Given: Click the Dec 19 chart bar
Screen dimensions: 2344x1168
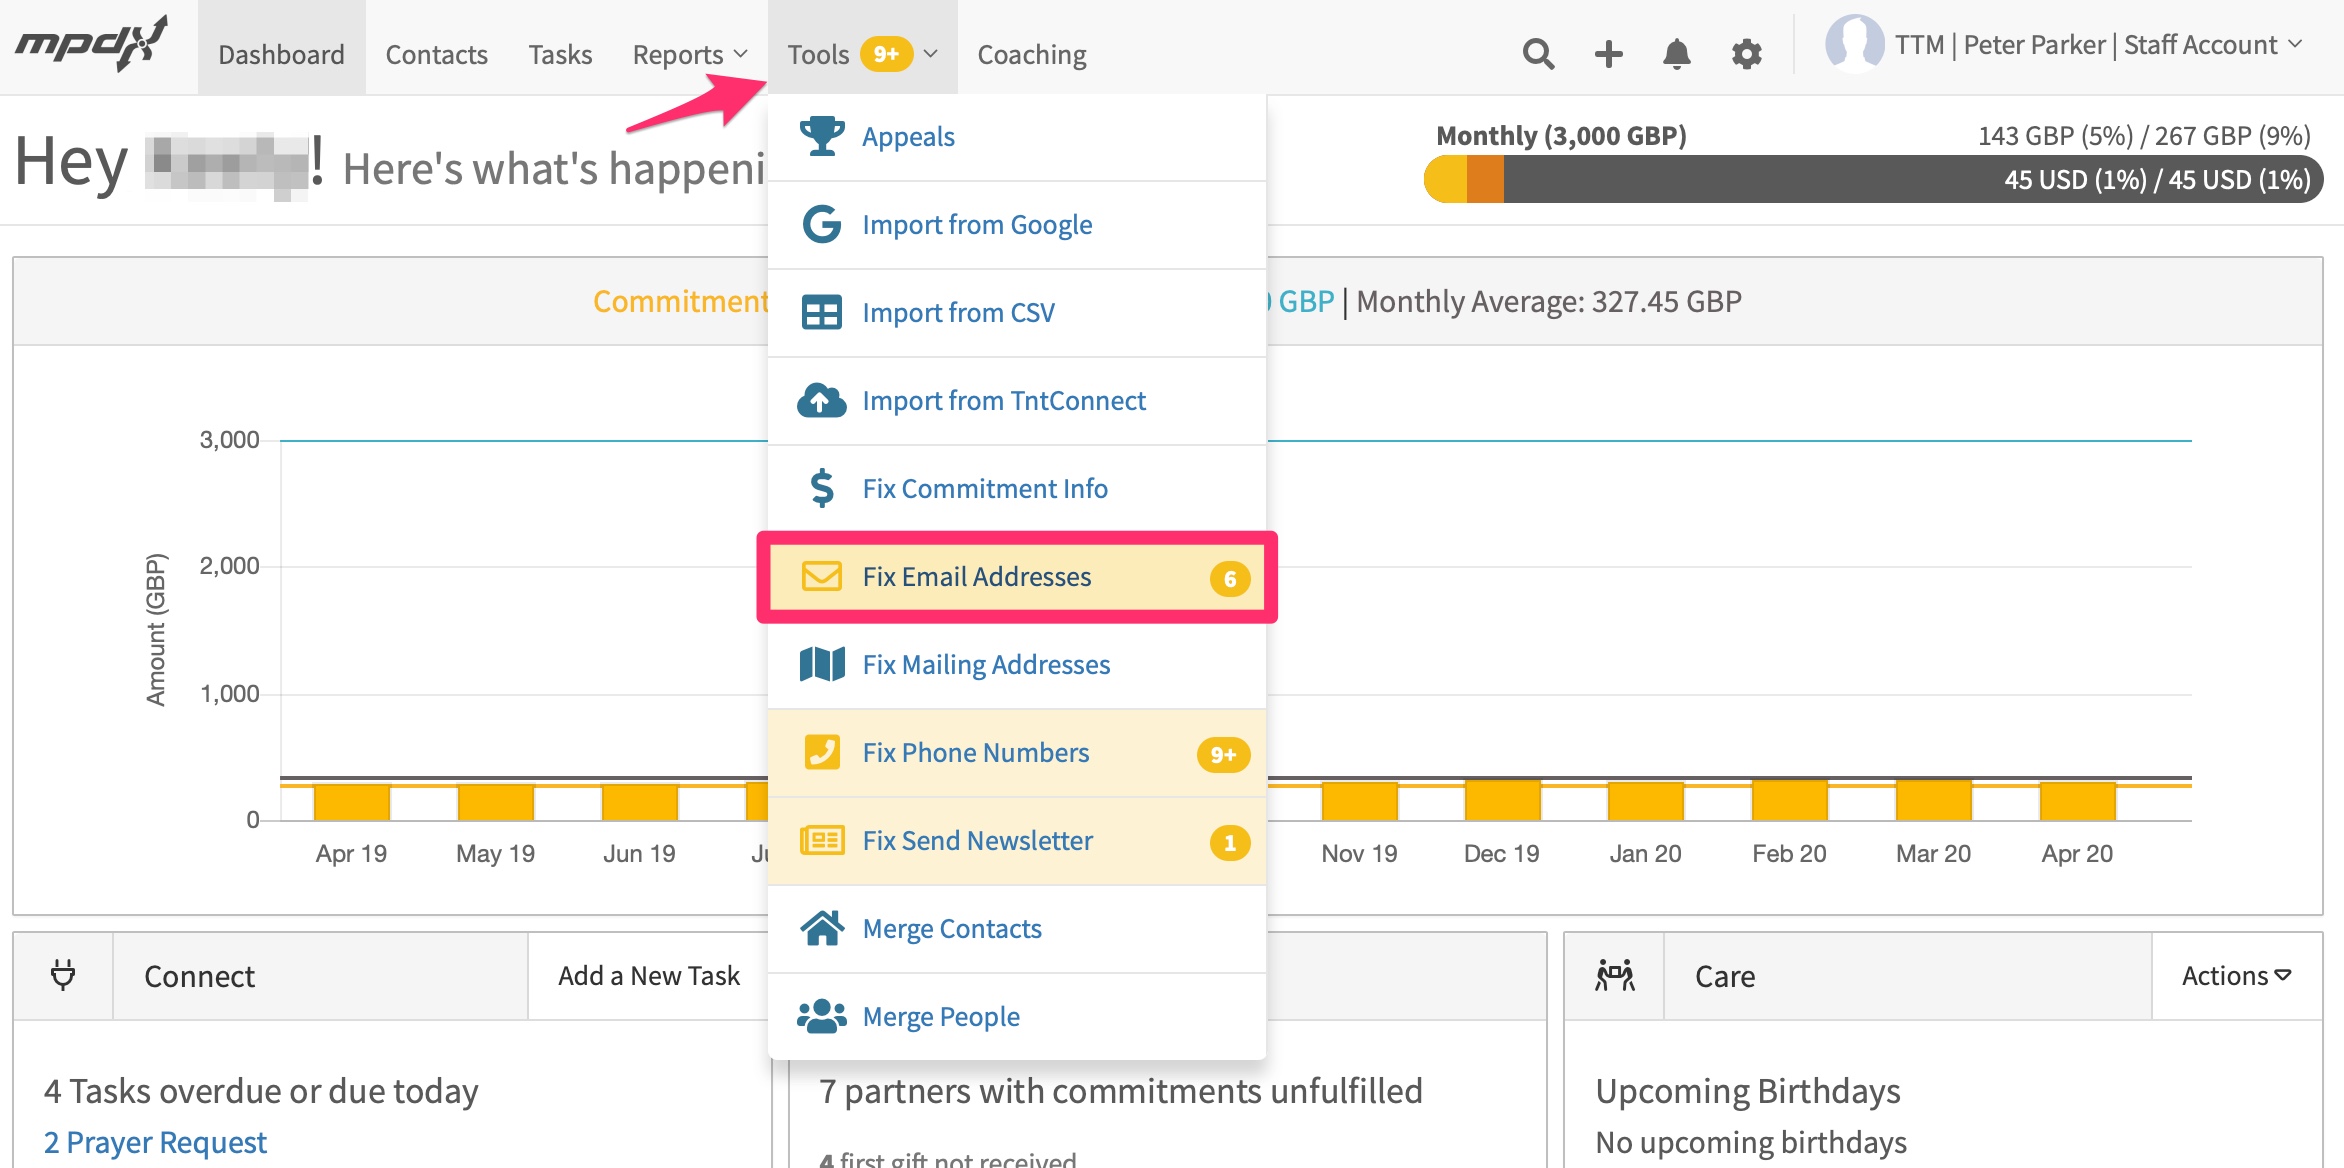Looking at the screenshot, I should point(1502,800).
